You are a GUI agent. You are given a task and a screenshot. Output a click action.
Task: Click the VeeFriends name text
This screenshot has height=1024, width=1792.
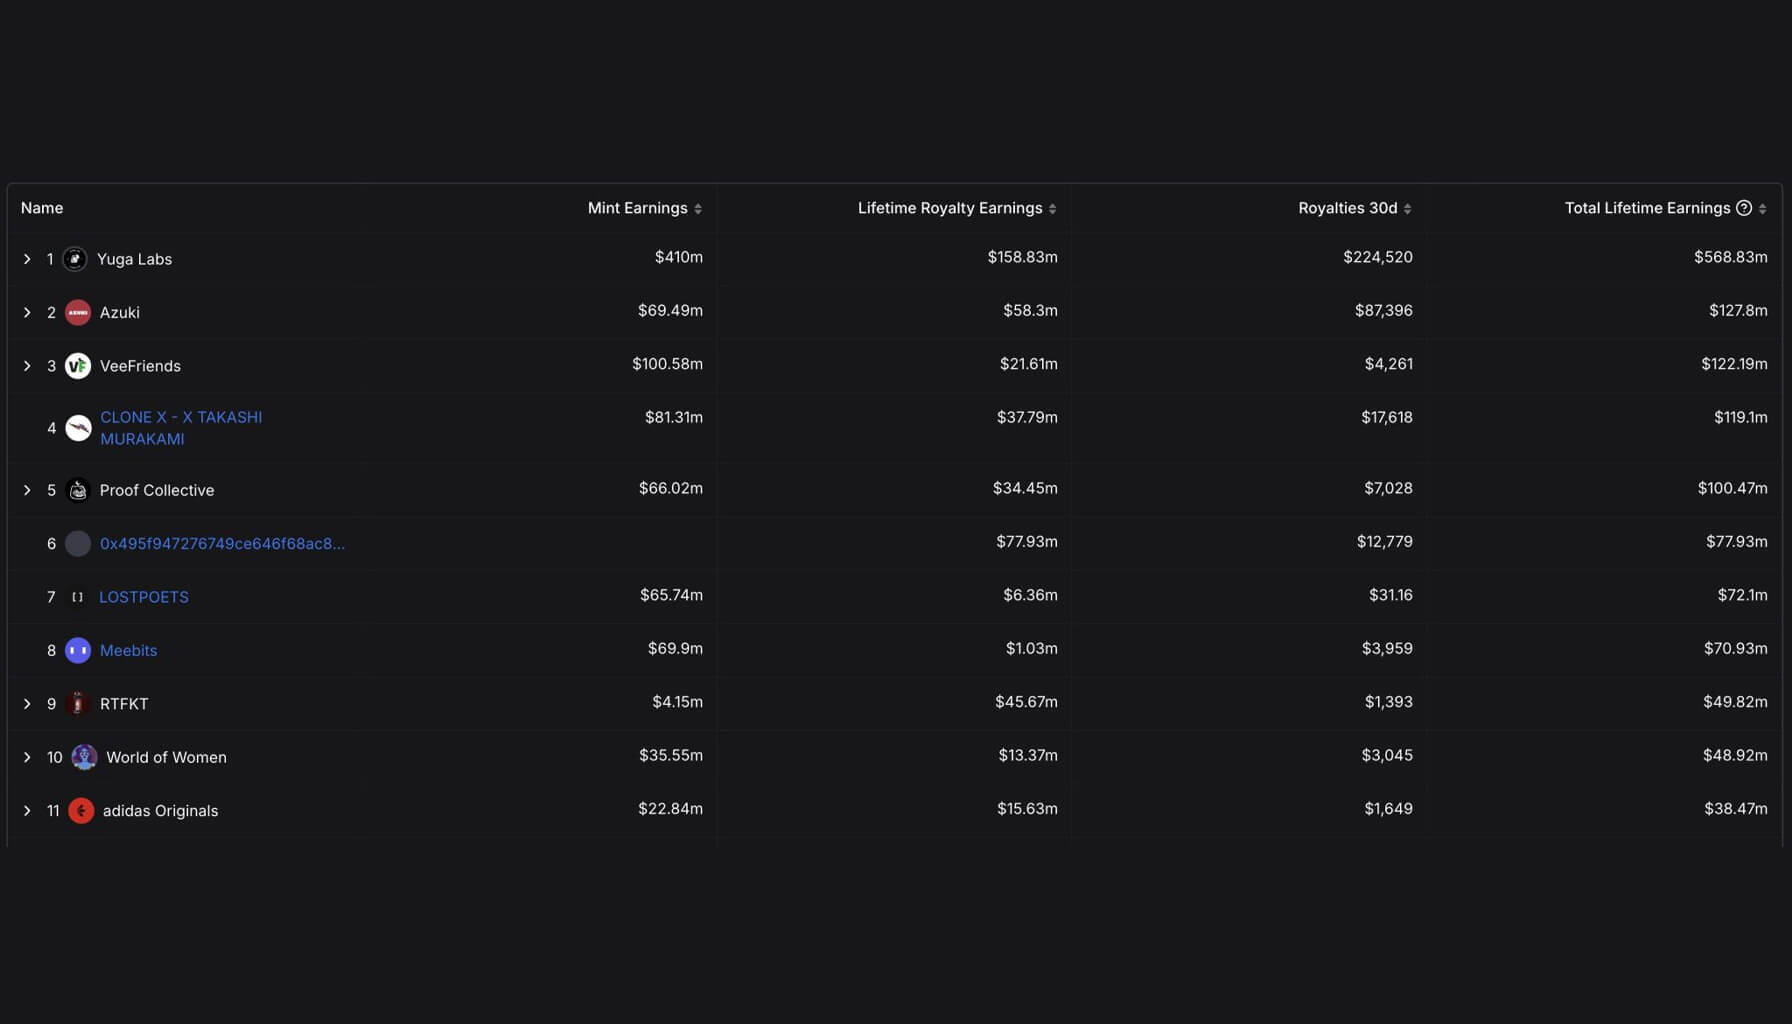pyautogui.click(x=140, y=366)
